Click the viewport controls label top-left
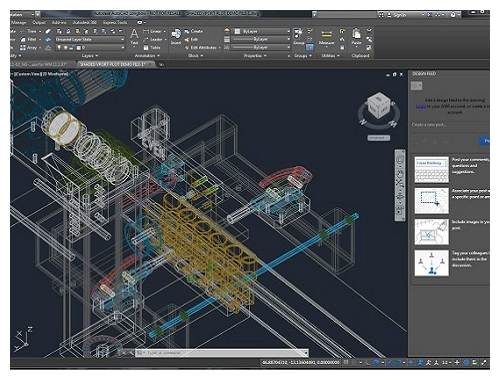500x380 pixels. 39,74
